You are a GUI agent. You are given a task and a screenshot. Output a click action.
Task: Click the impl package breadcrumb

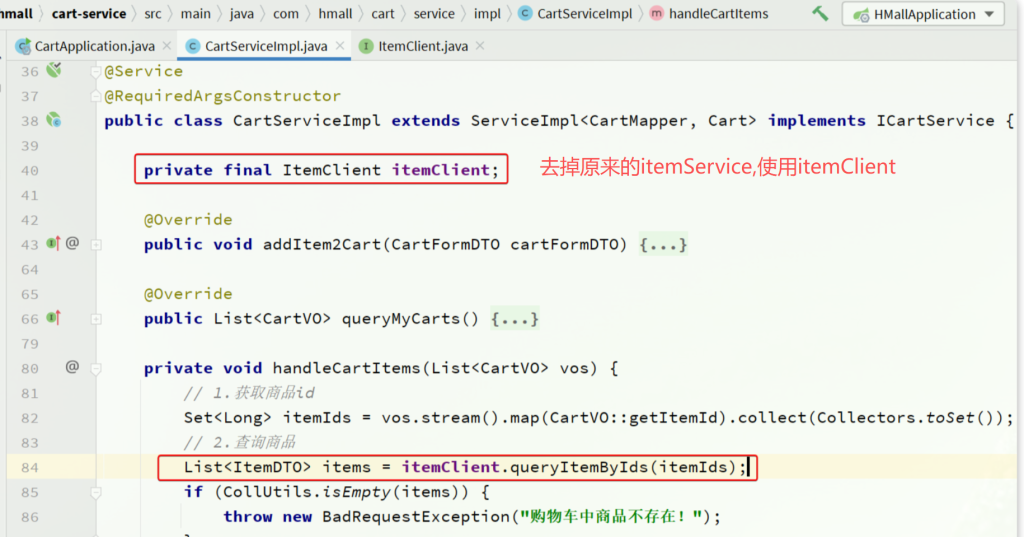coord(487,14)
